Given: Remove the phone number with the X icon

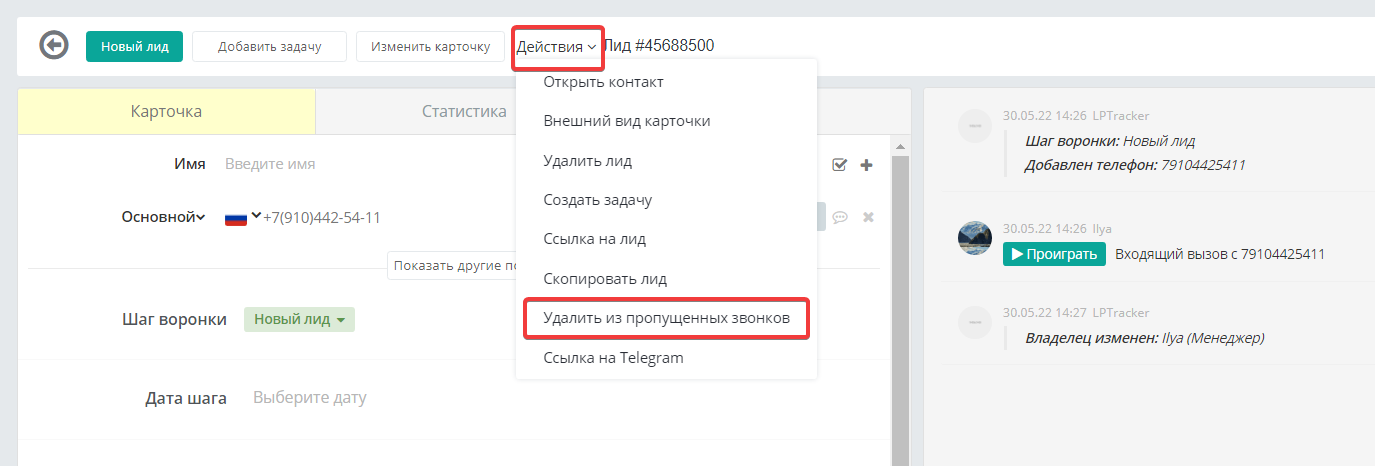Looking at the screenshot, I should tap(868, 217).
